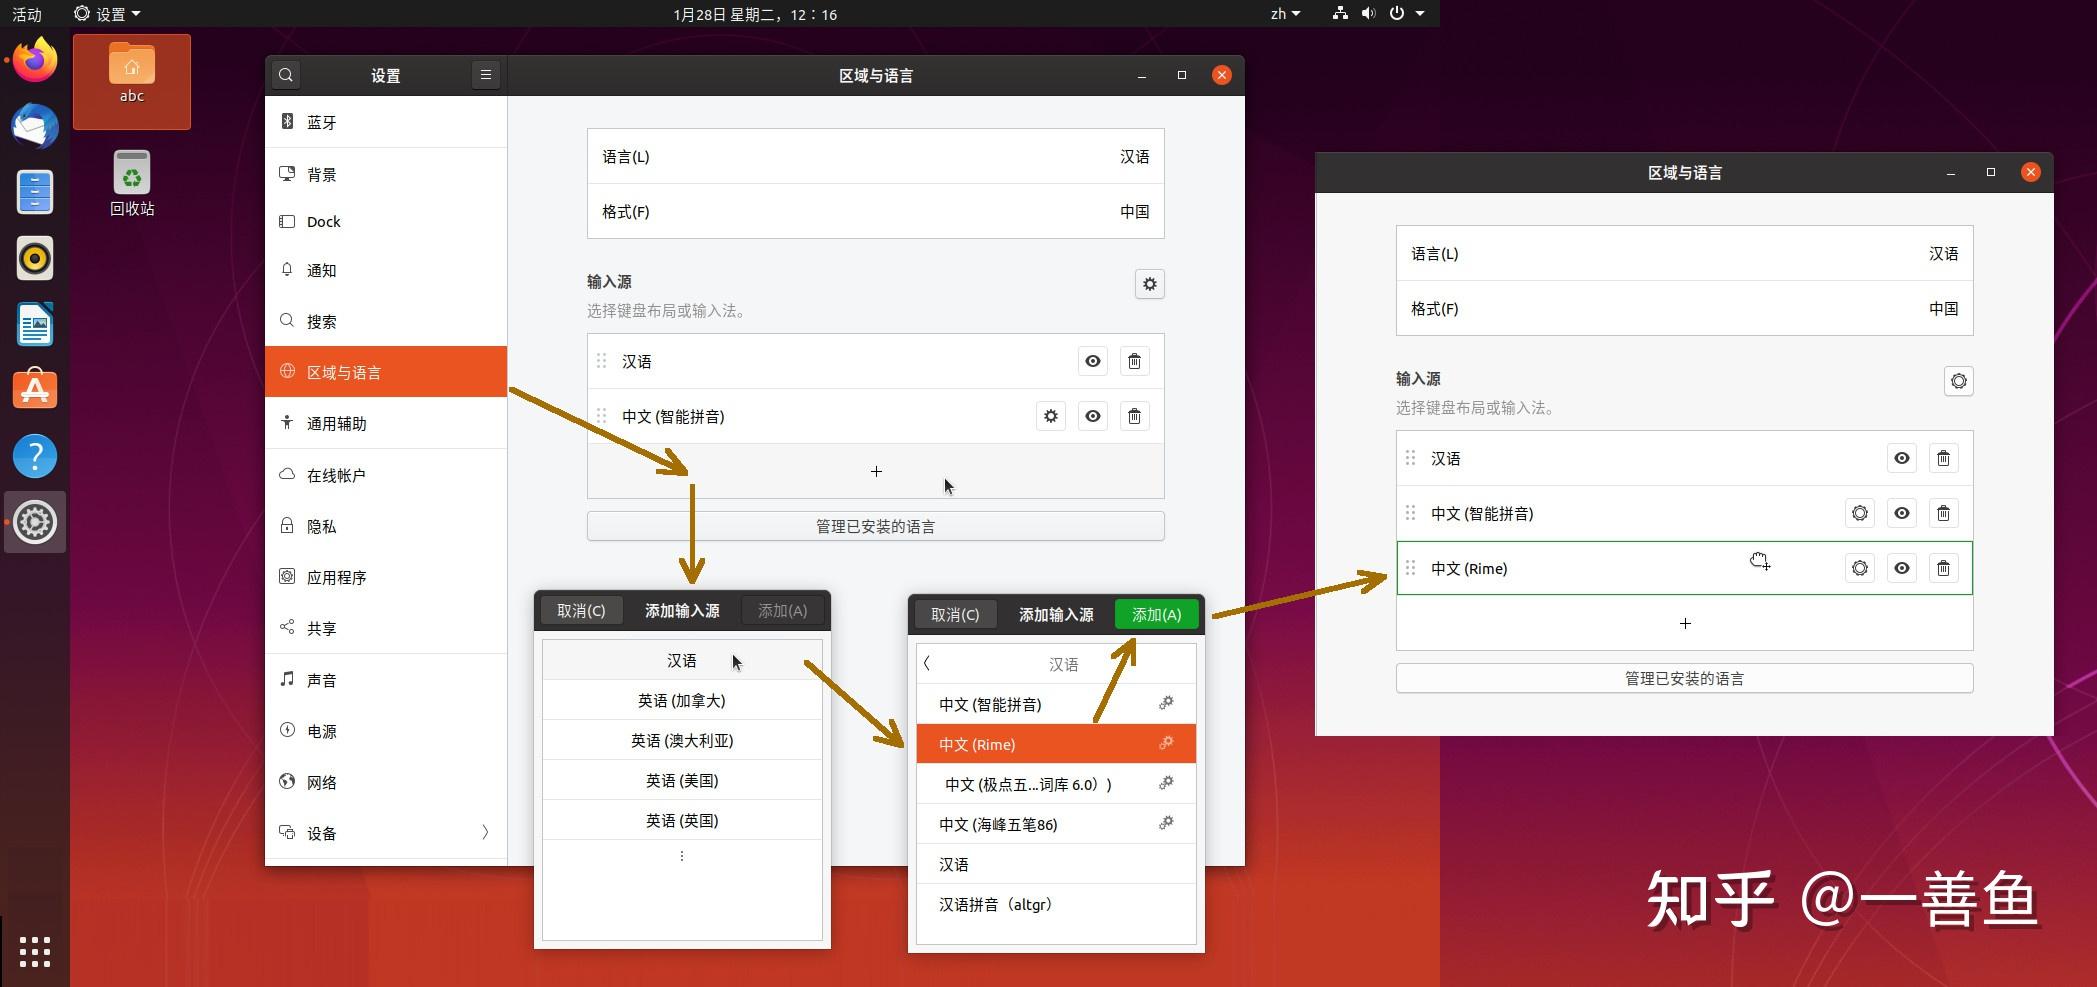
Task: Open Firefox from the dock
Action: pos(35,61)
